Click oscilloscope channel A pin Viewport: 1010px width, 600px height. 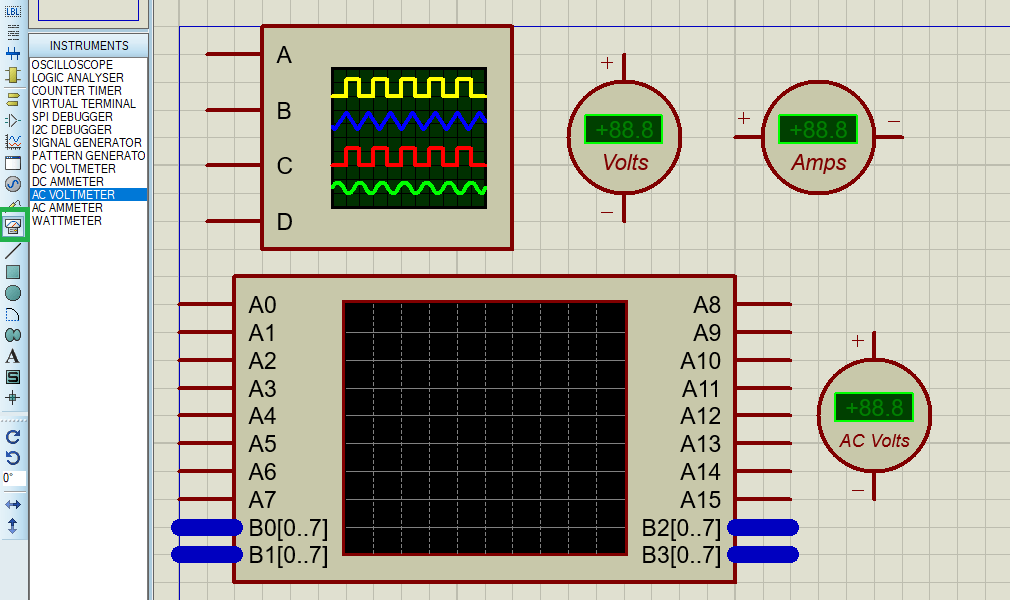[233, 54]
